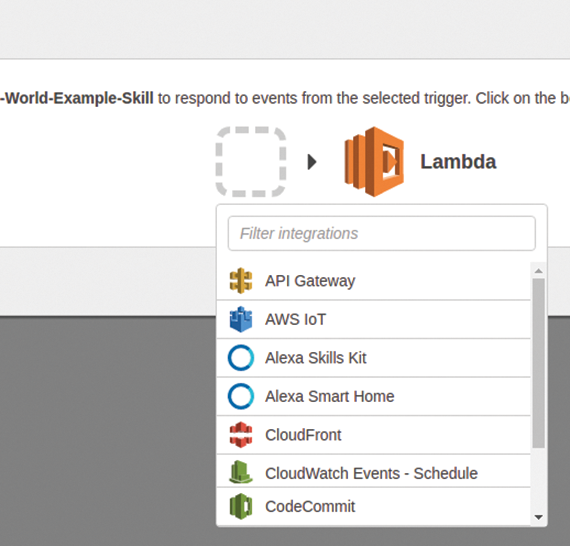Image resolution: width=570 pixels, height=546 pixels.
Task: Focus the Filter integrations text field
Action: [382, 233]
